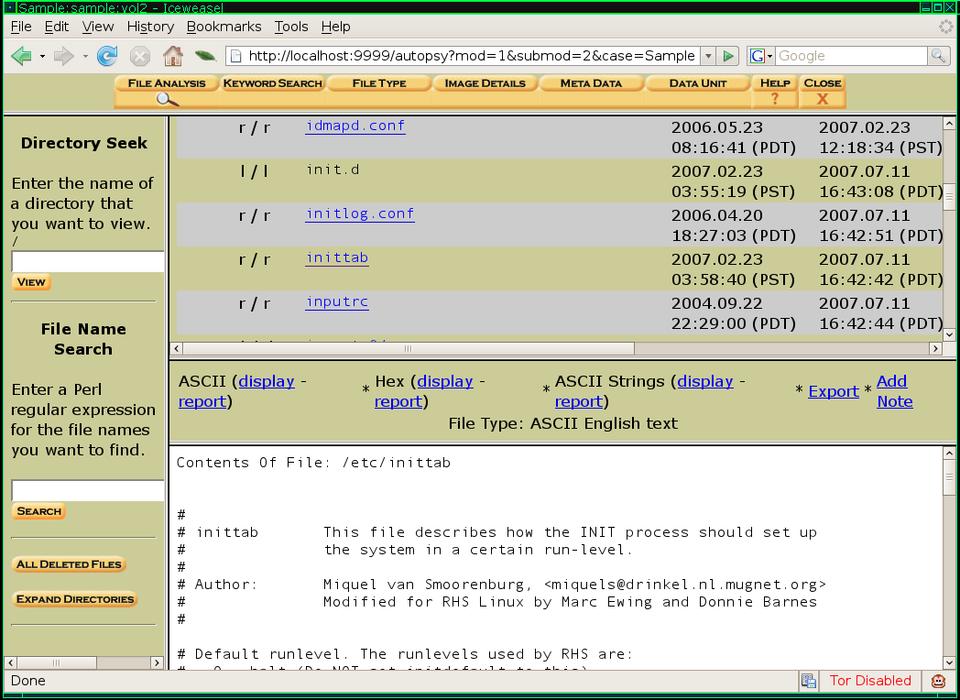The image size is (960, 700).
Task: Click the file list horizontal scrollbar
Action: [407, 349]
